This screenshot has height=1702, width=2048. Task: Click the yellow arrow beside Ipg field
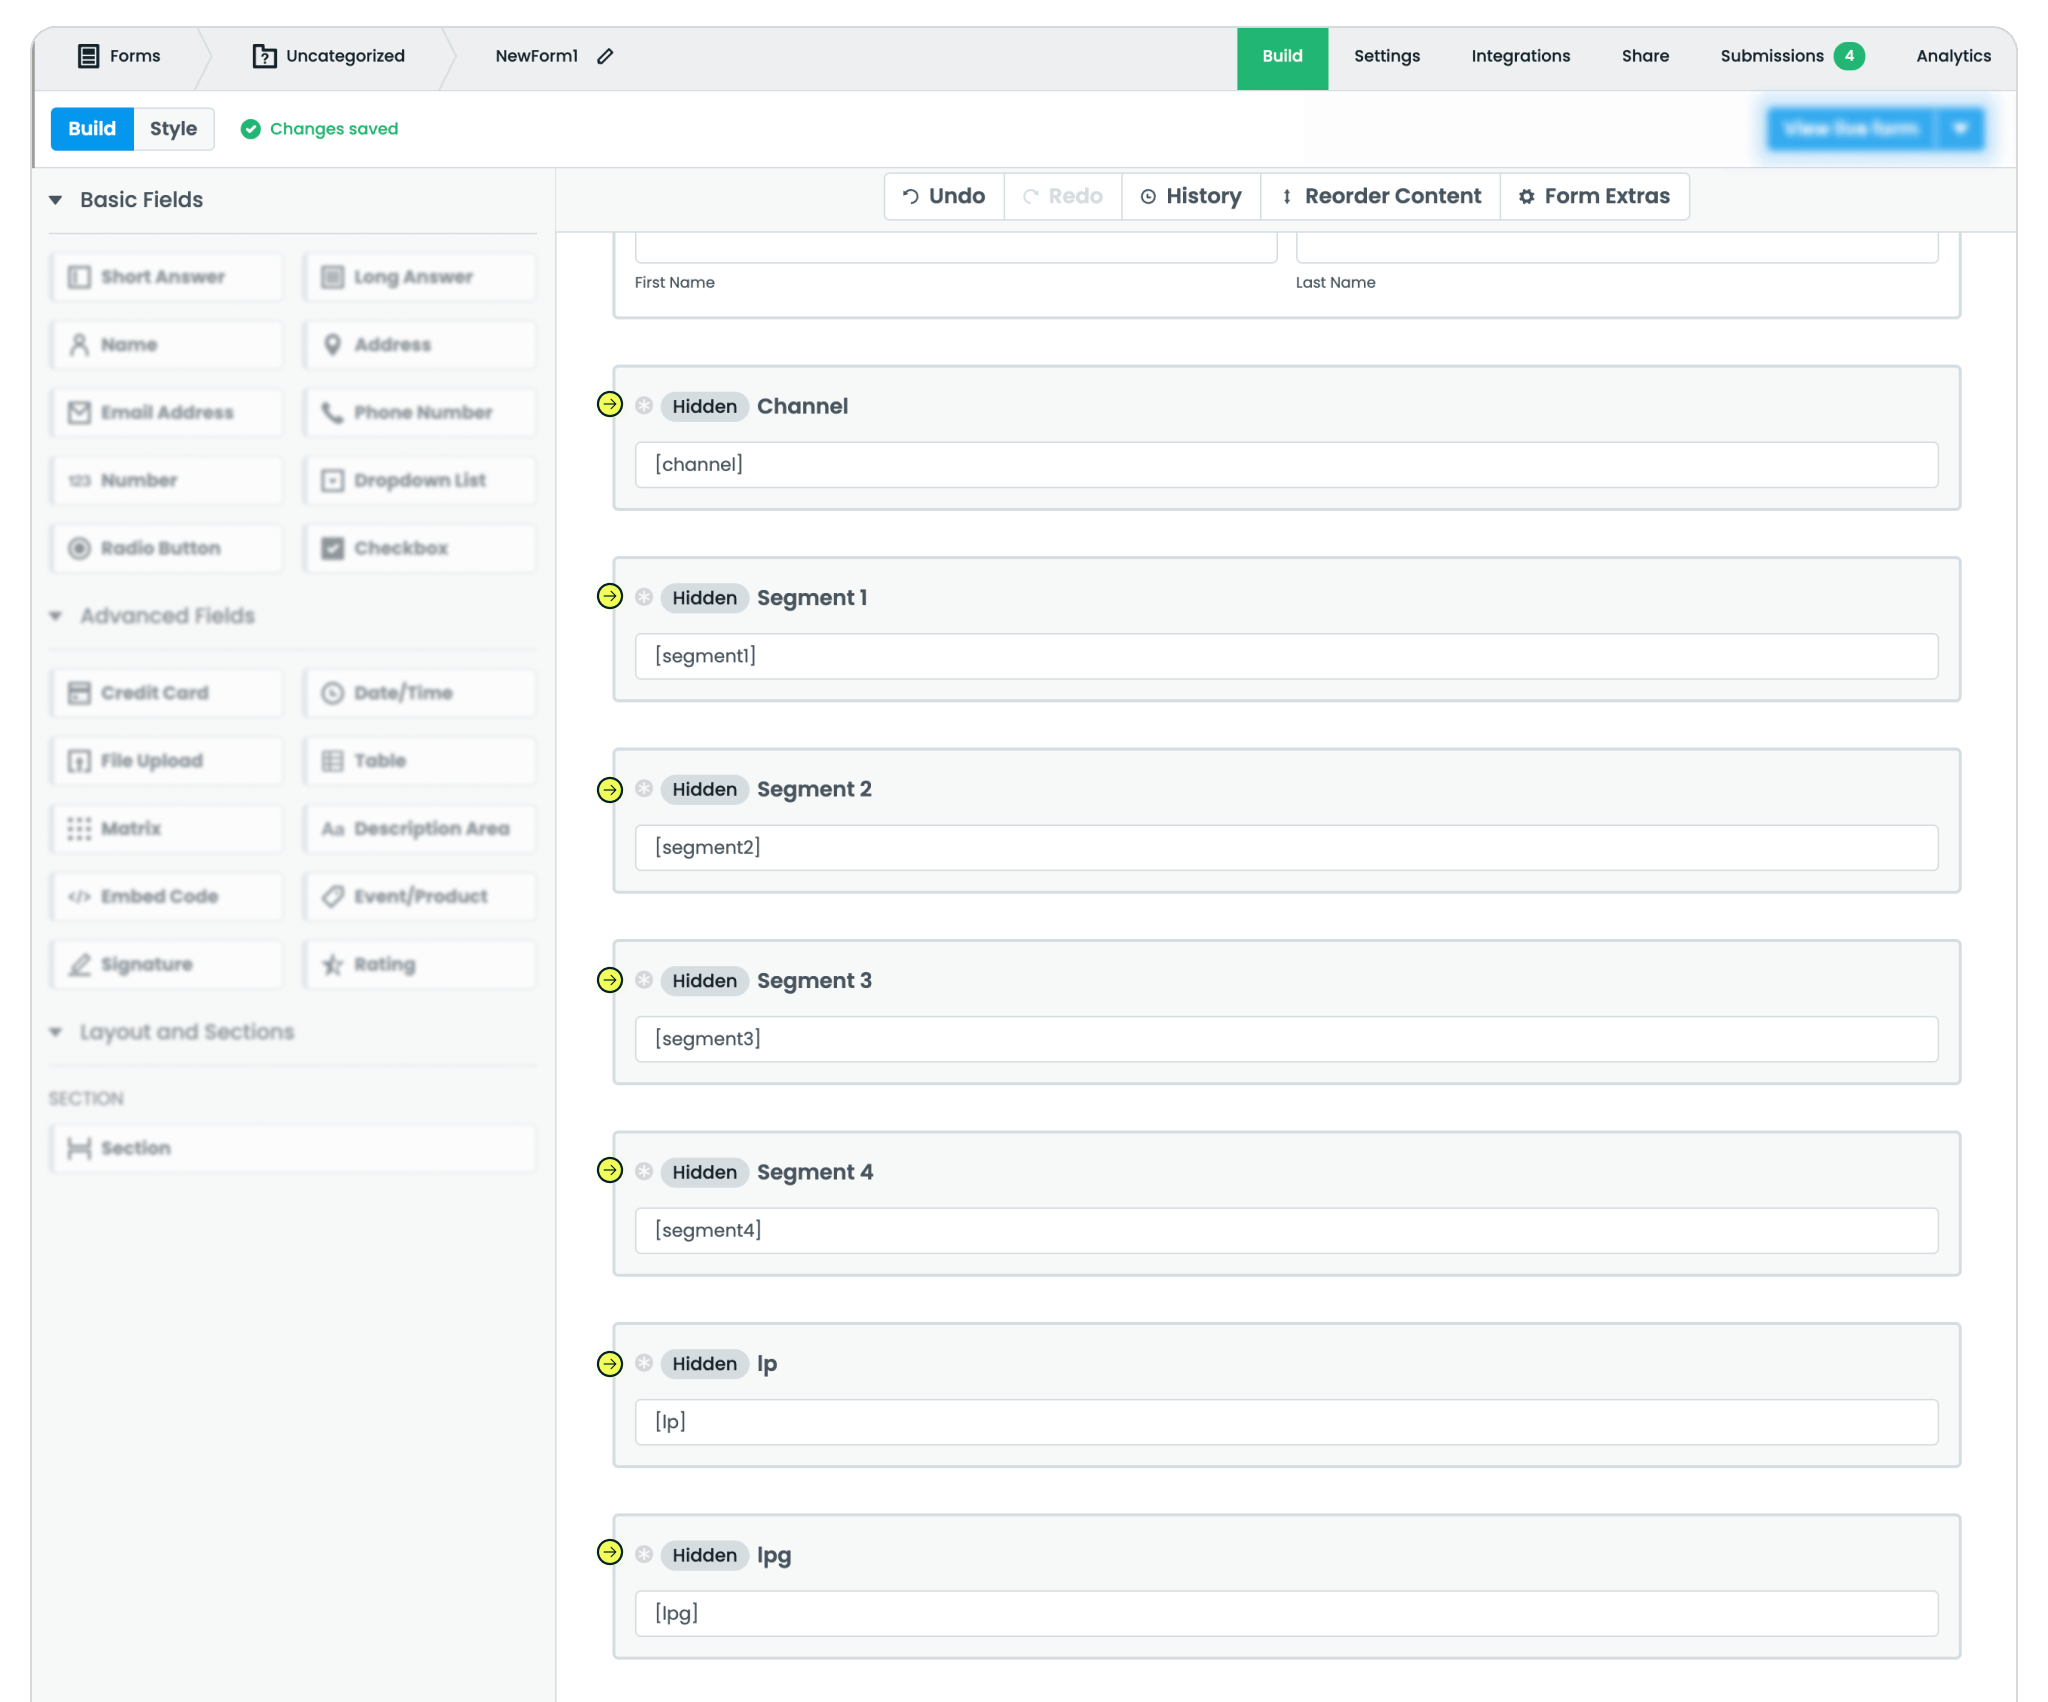[x=610, y=1553]
